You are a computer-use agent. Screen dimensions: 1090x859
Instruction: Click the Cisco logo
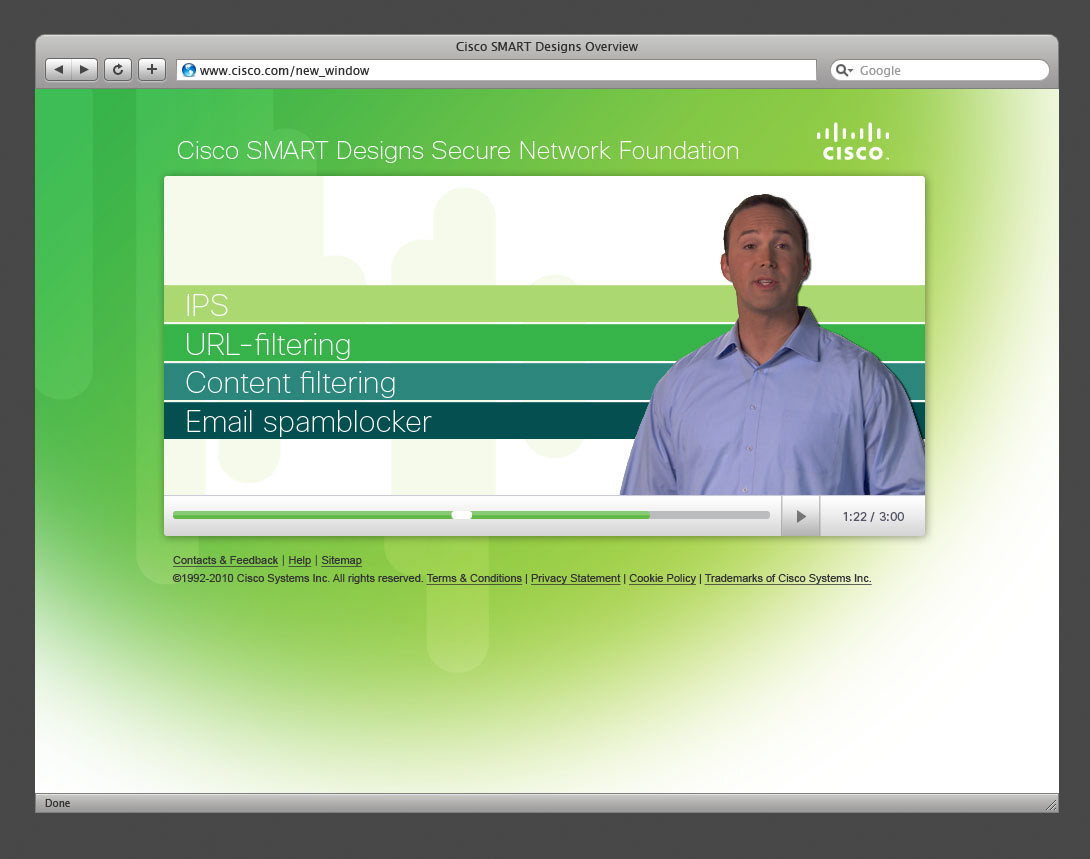[853, 142]
